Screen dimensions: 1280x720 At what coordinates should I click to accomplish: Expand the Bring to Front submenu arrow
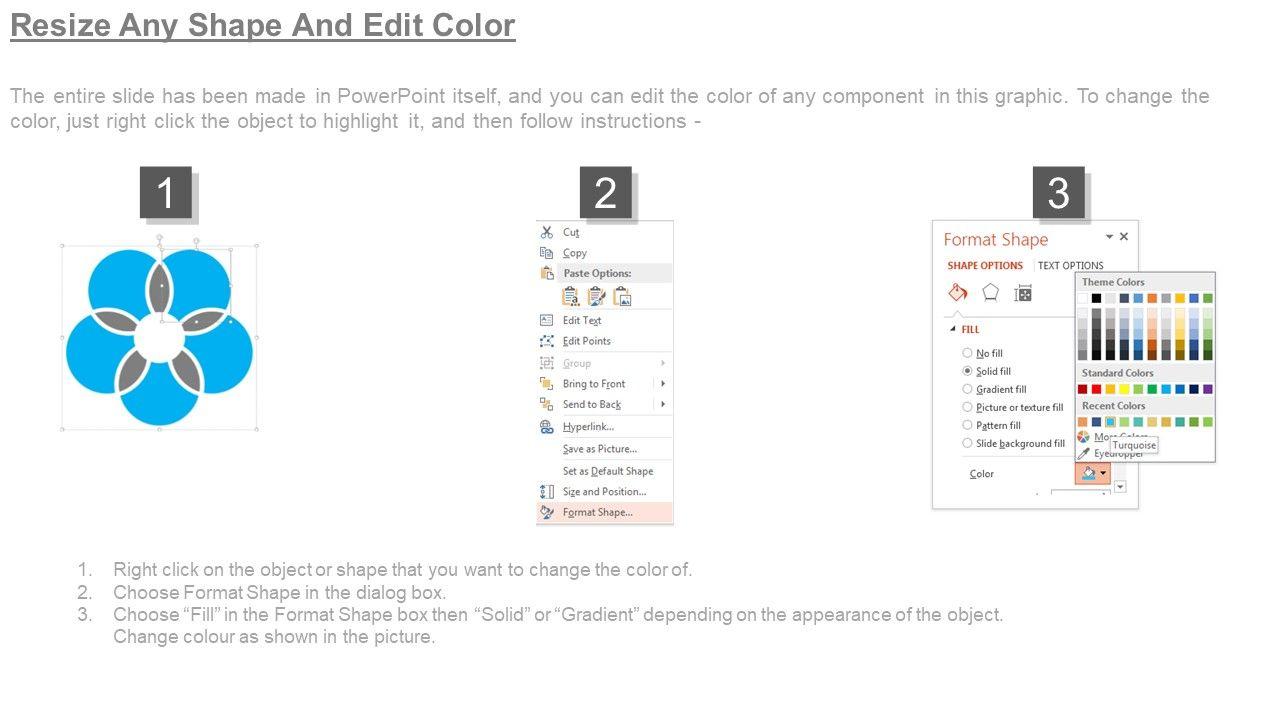(662, 384)
